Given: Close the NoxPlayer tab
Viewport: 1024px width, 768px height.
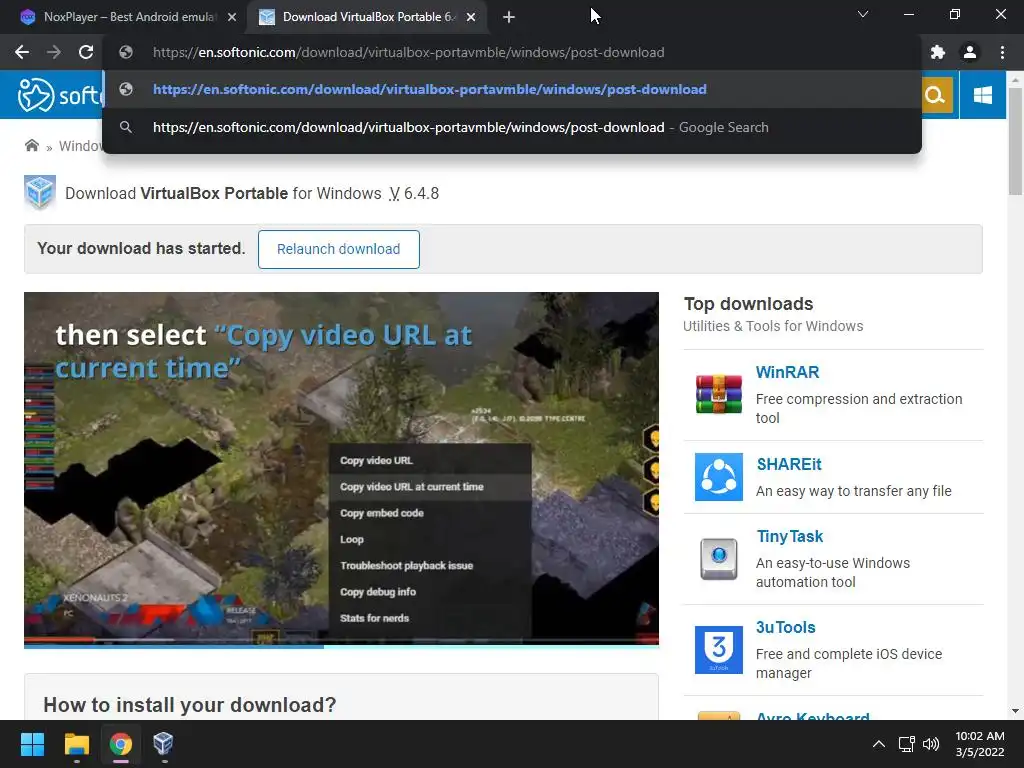Looking at the screenshot, I should pyautogui.click(x=232, y=17).
